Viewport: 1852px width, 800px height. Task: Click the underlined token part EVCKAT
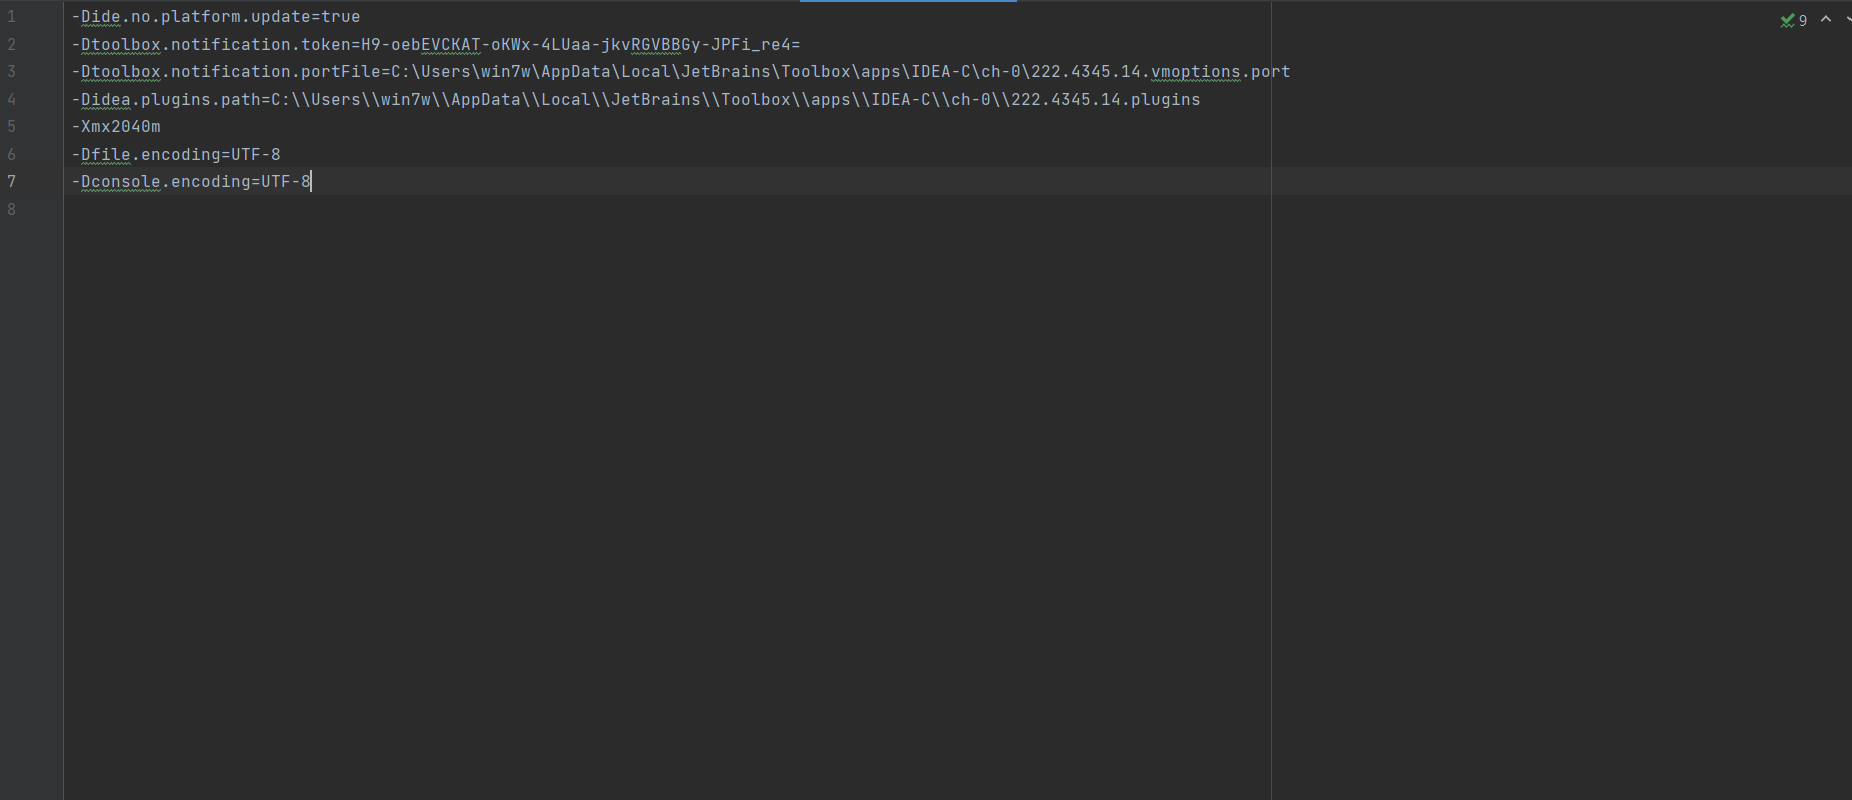click(451, 44)
